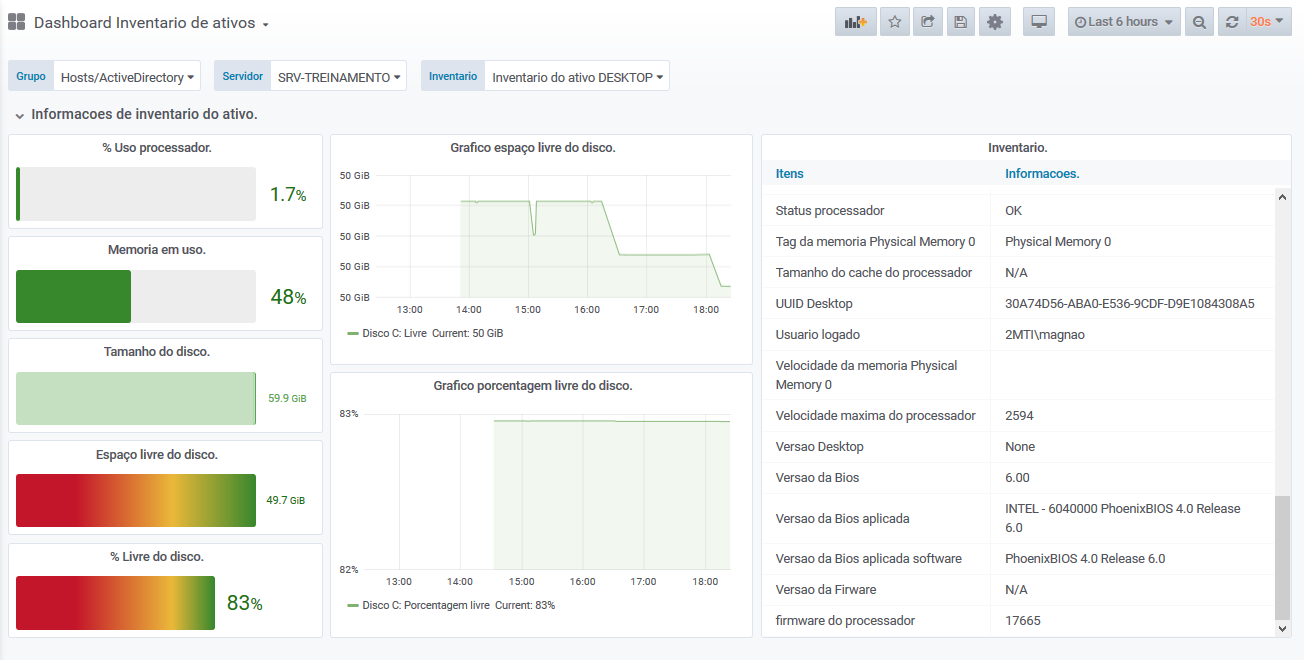Image resolution: width=1304 pixels, height=660 pixels.
Task: Open the 30s refresh interval dropdown
Action: click(x=1265, y=22)
